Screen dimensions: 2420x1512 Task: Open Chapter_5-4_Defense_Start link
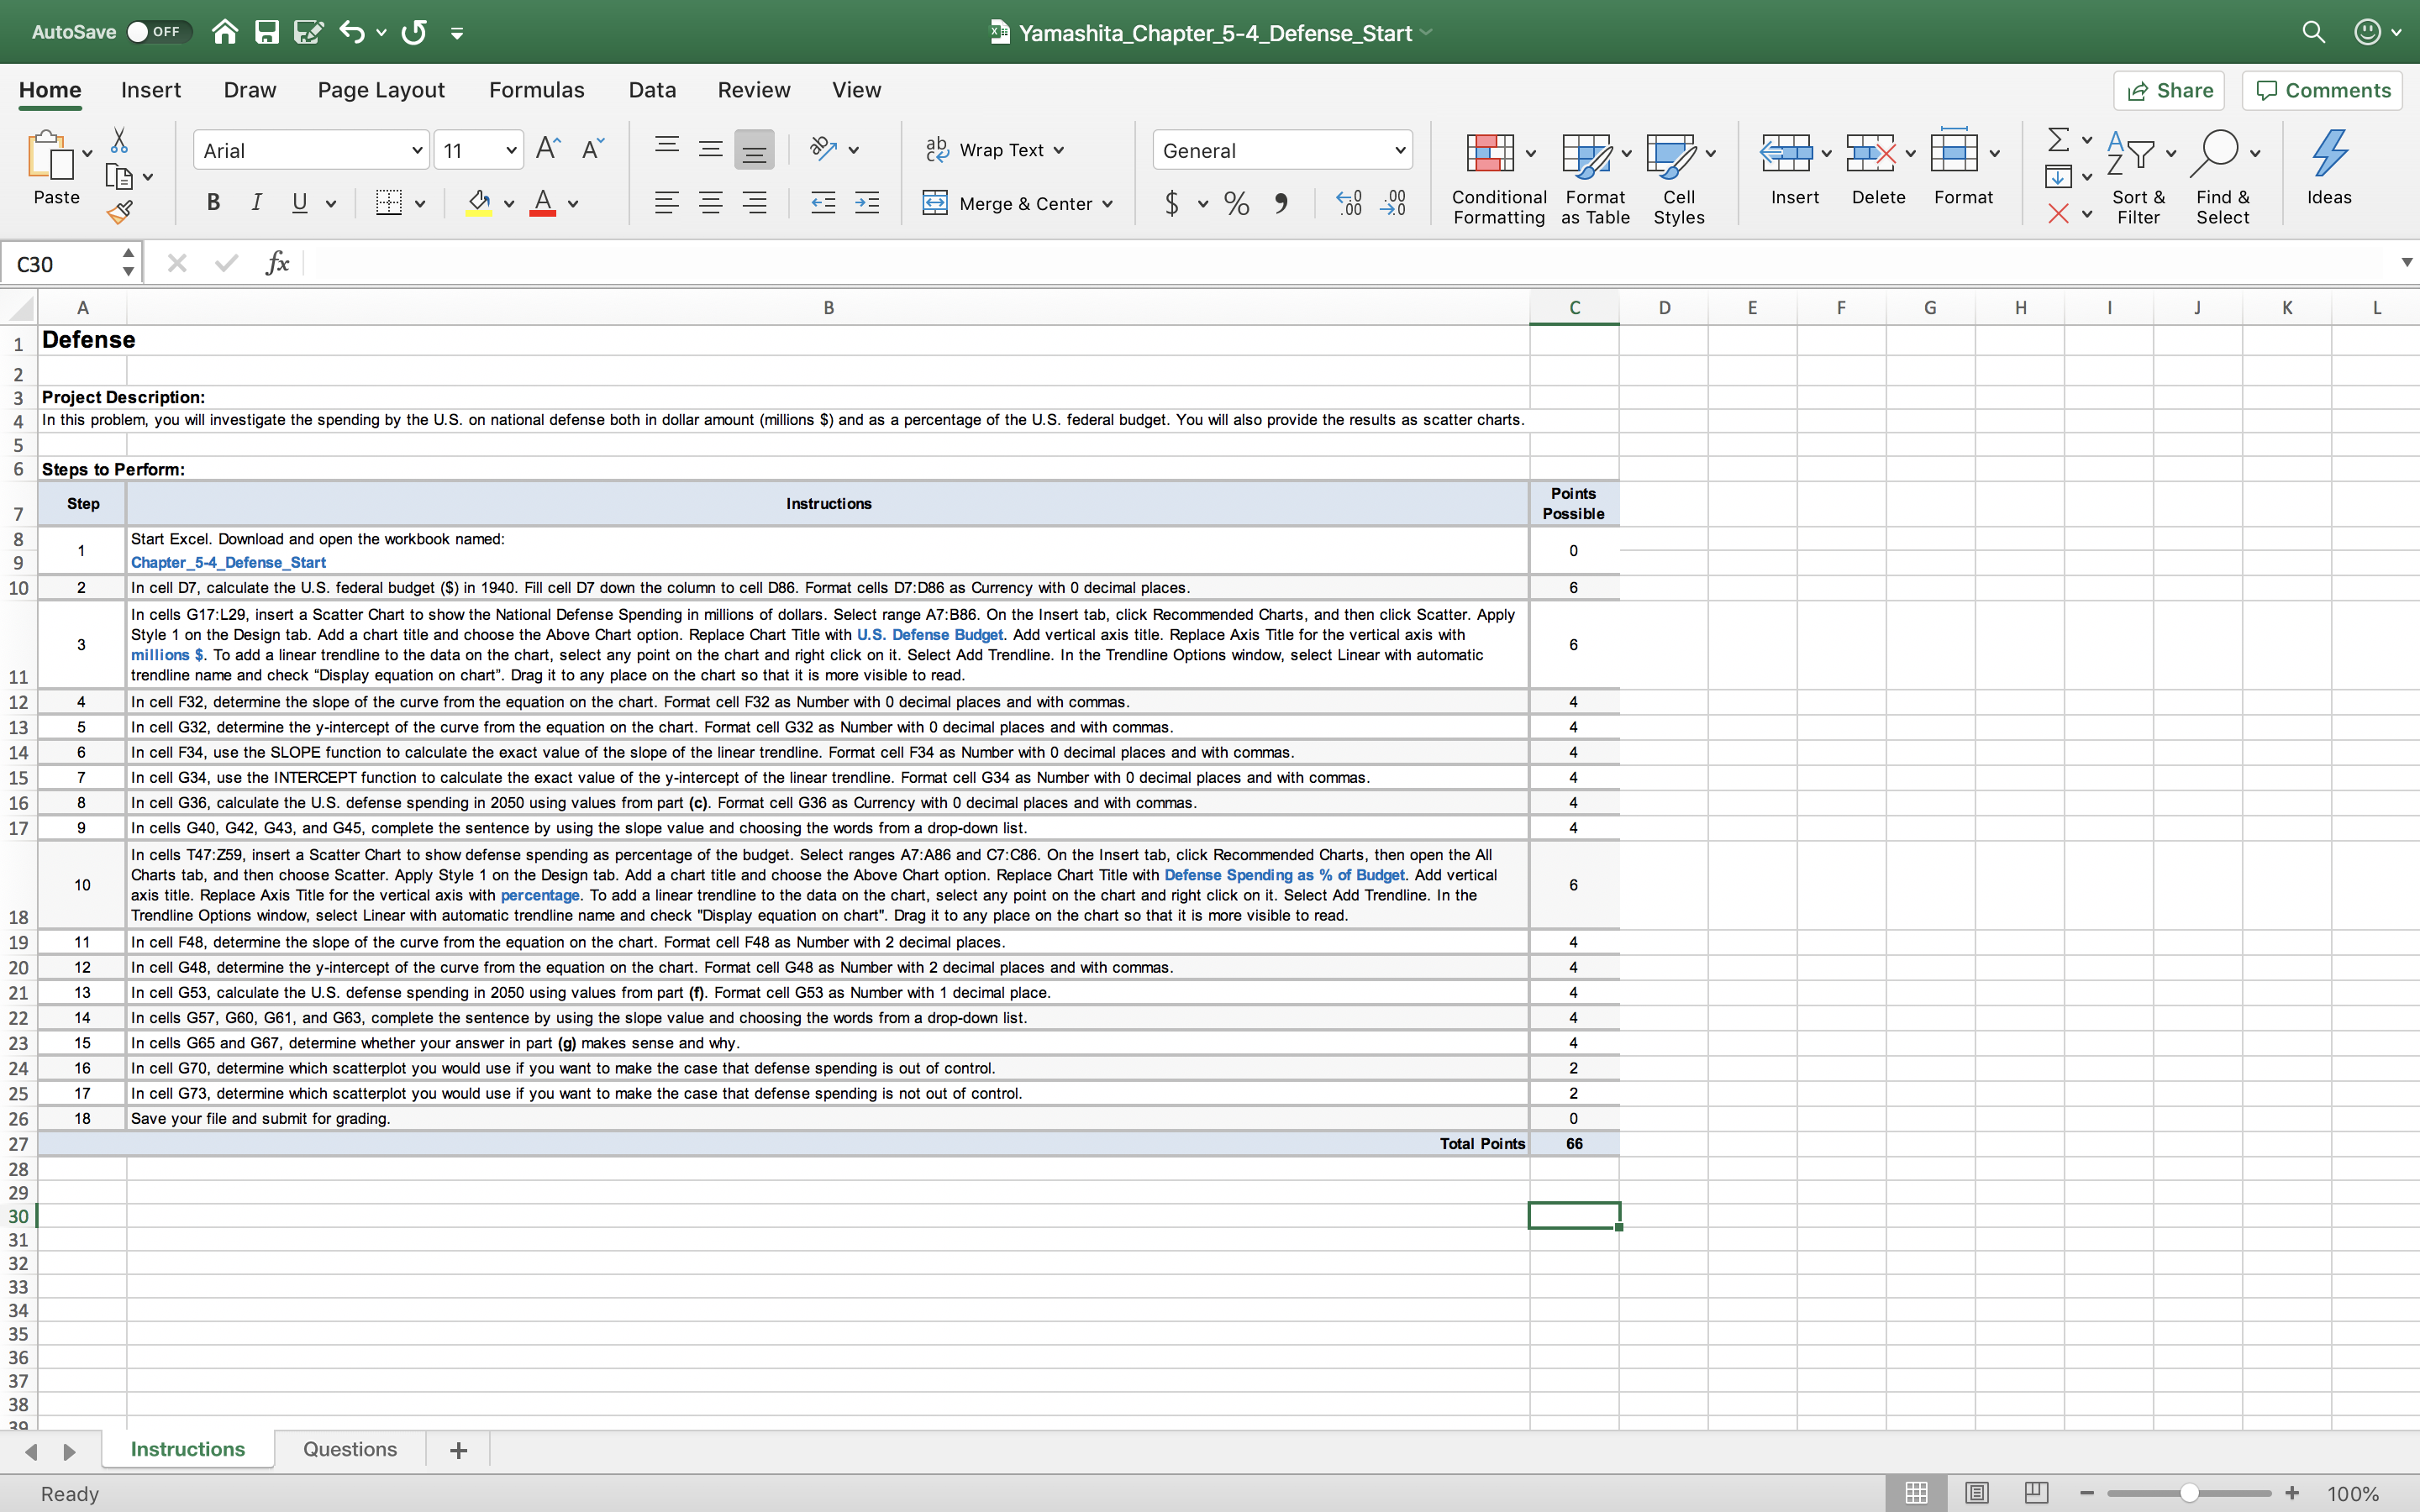(x=228, y=562)
